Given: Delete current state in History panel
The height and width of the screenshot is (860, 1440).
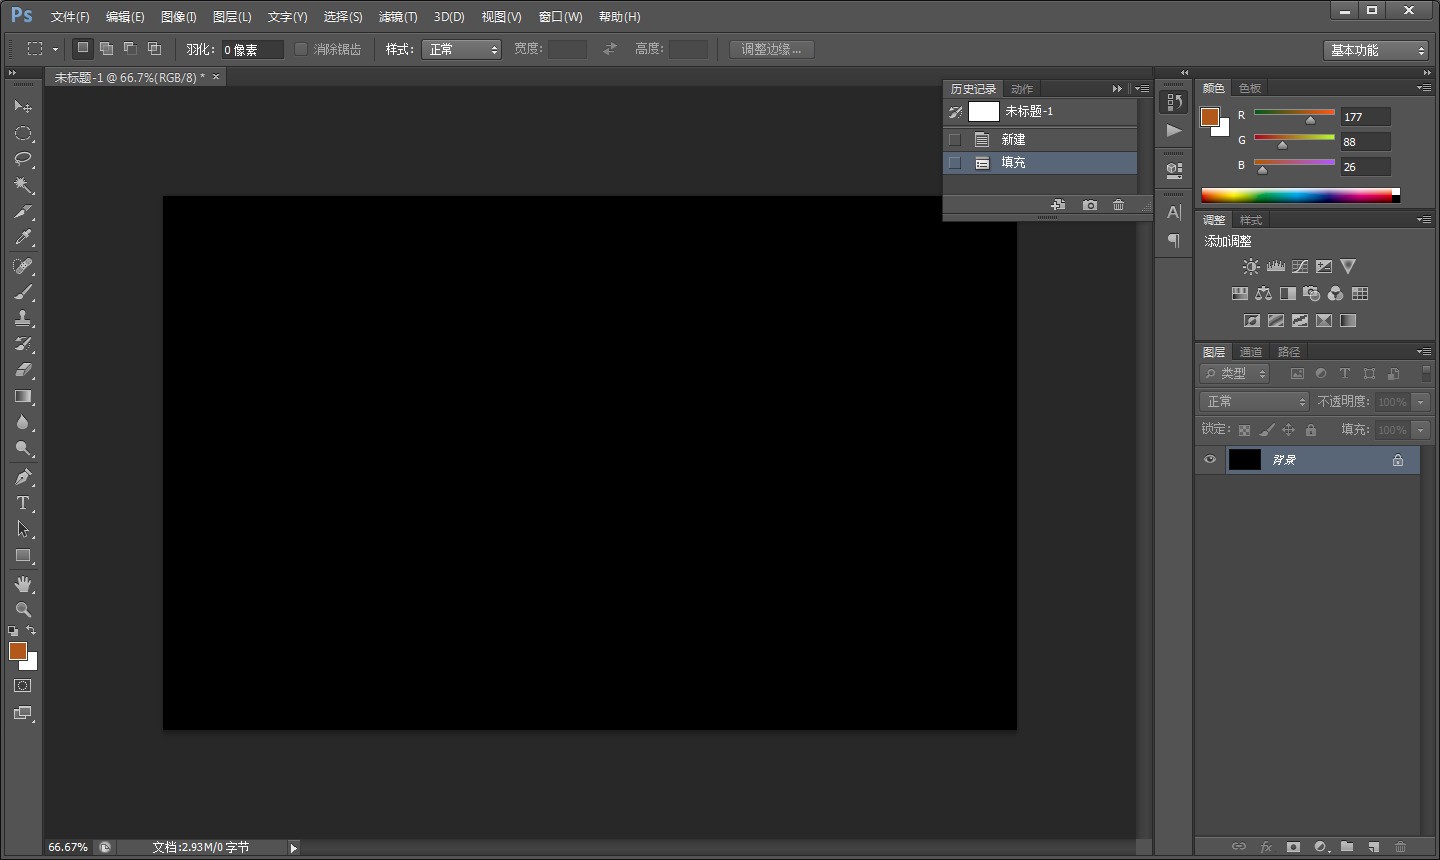Looking at the screenshot, I should pos(1119,205).
